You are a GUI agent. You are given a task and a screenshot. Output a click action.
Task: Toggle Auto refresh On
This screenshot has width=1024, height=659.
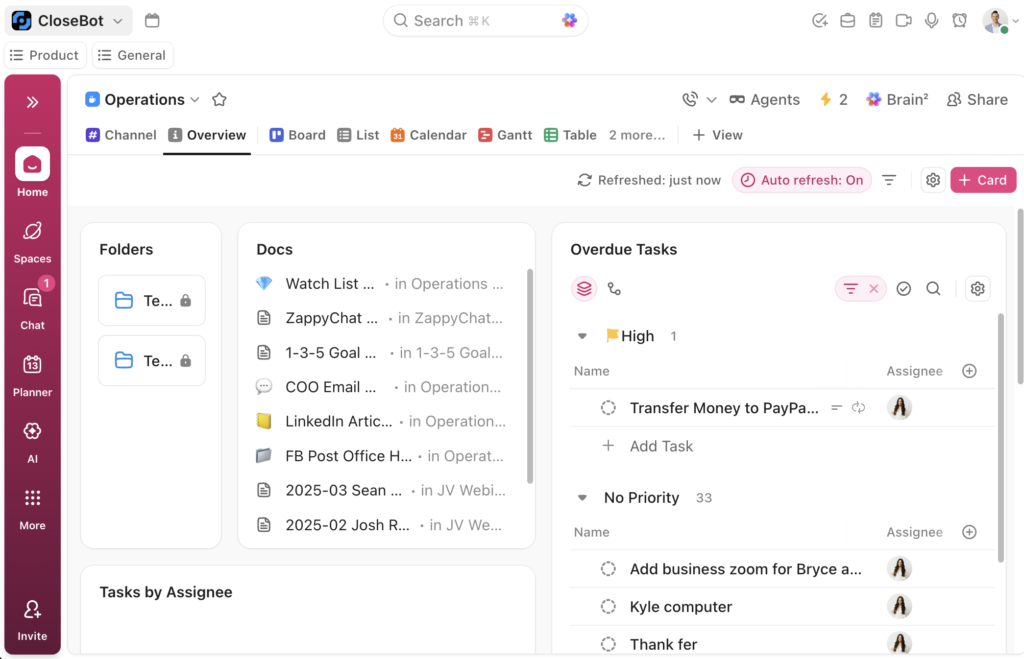tap(802, 180)
